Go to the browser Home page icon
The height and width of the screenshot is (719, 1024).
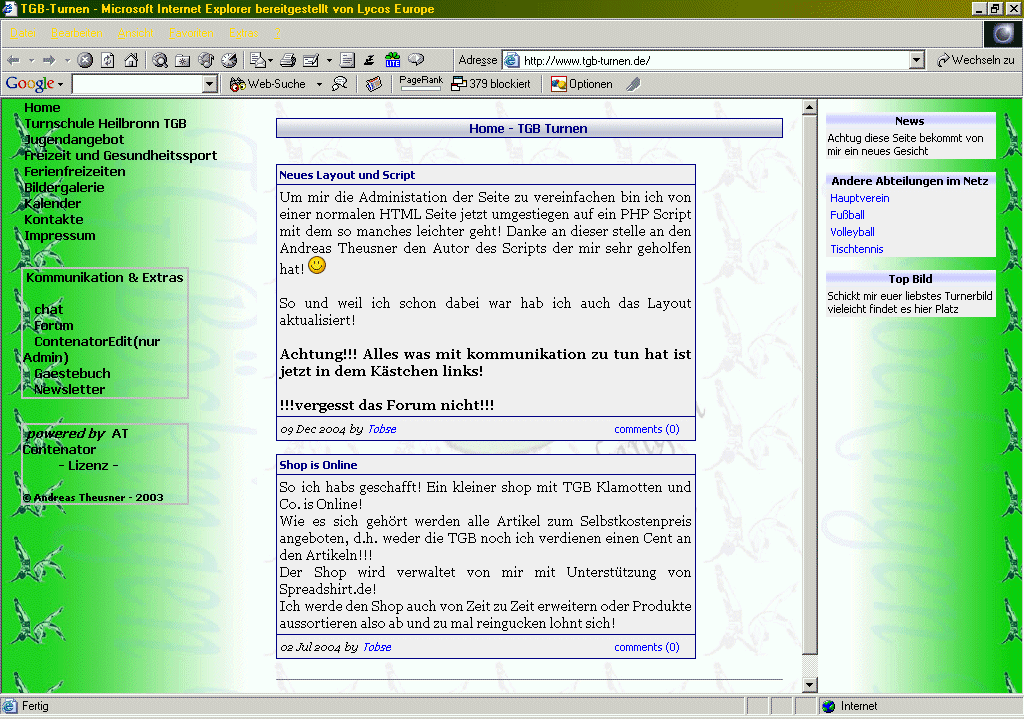131,60
